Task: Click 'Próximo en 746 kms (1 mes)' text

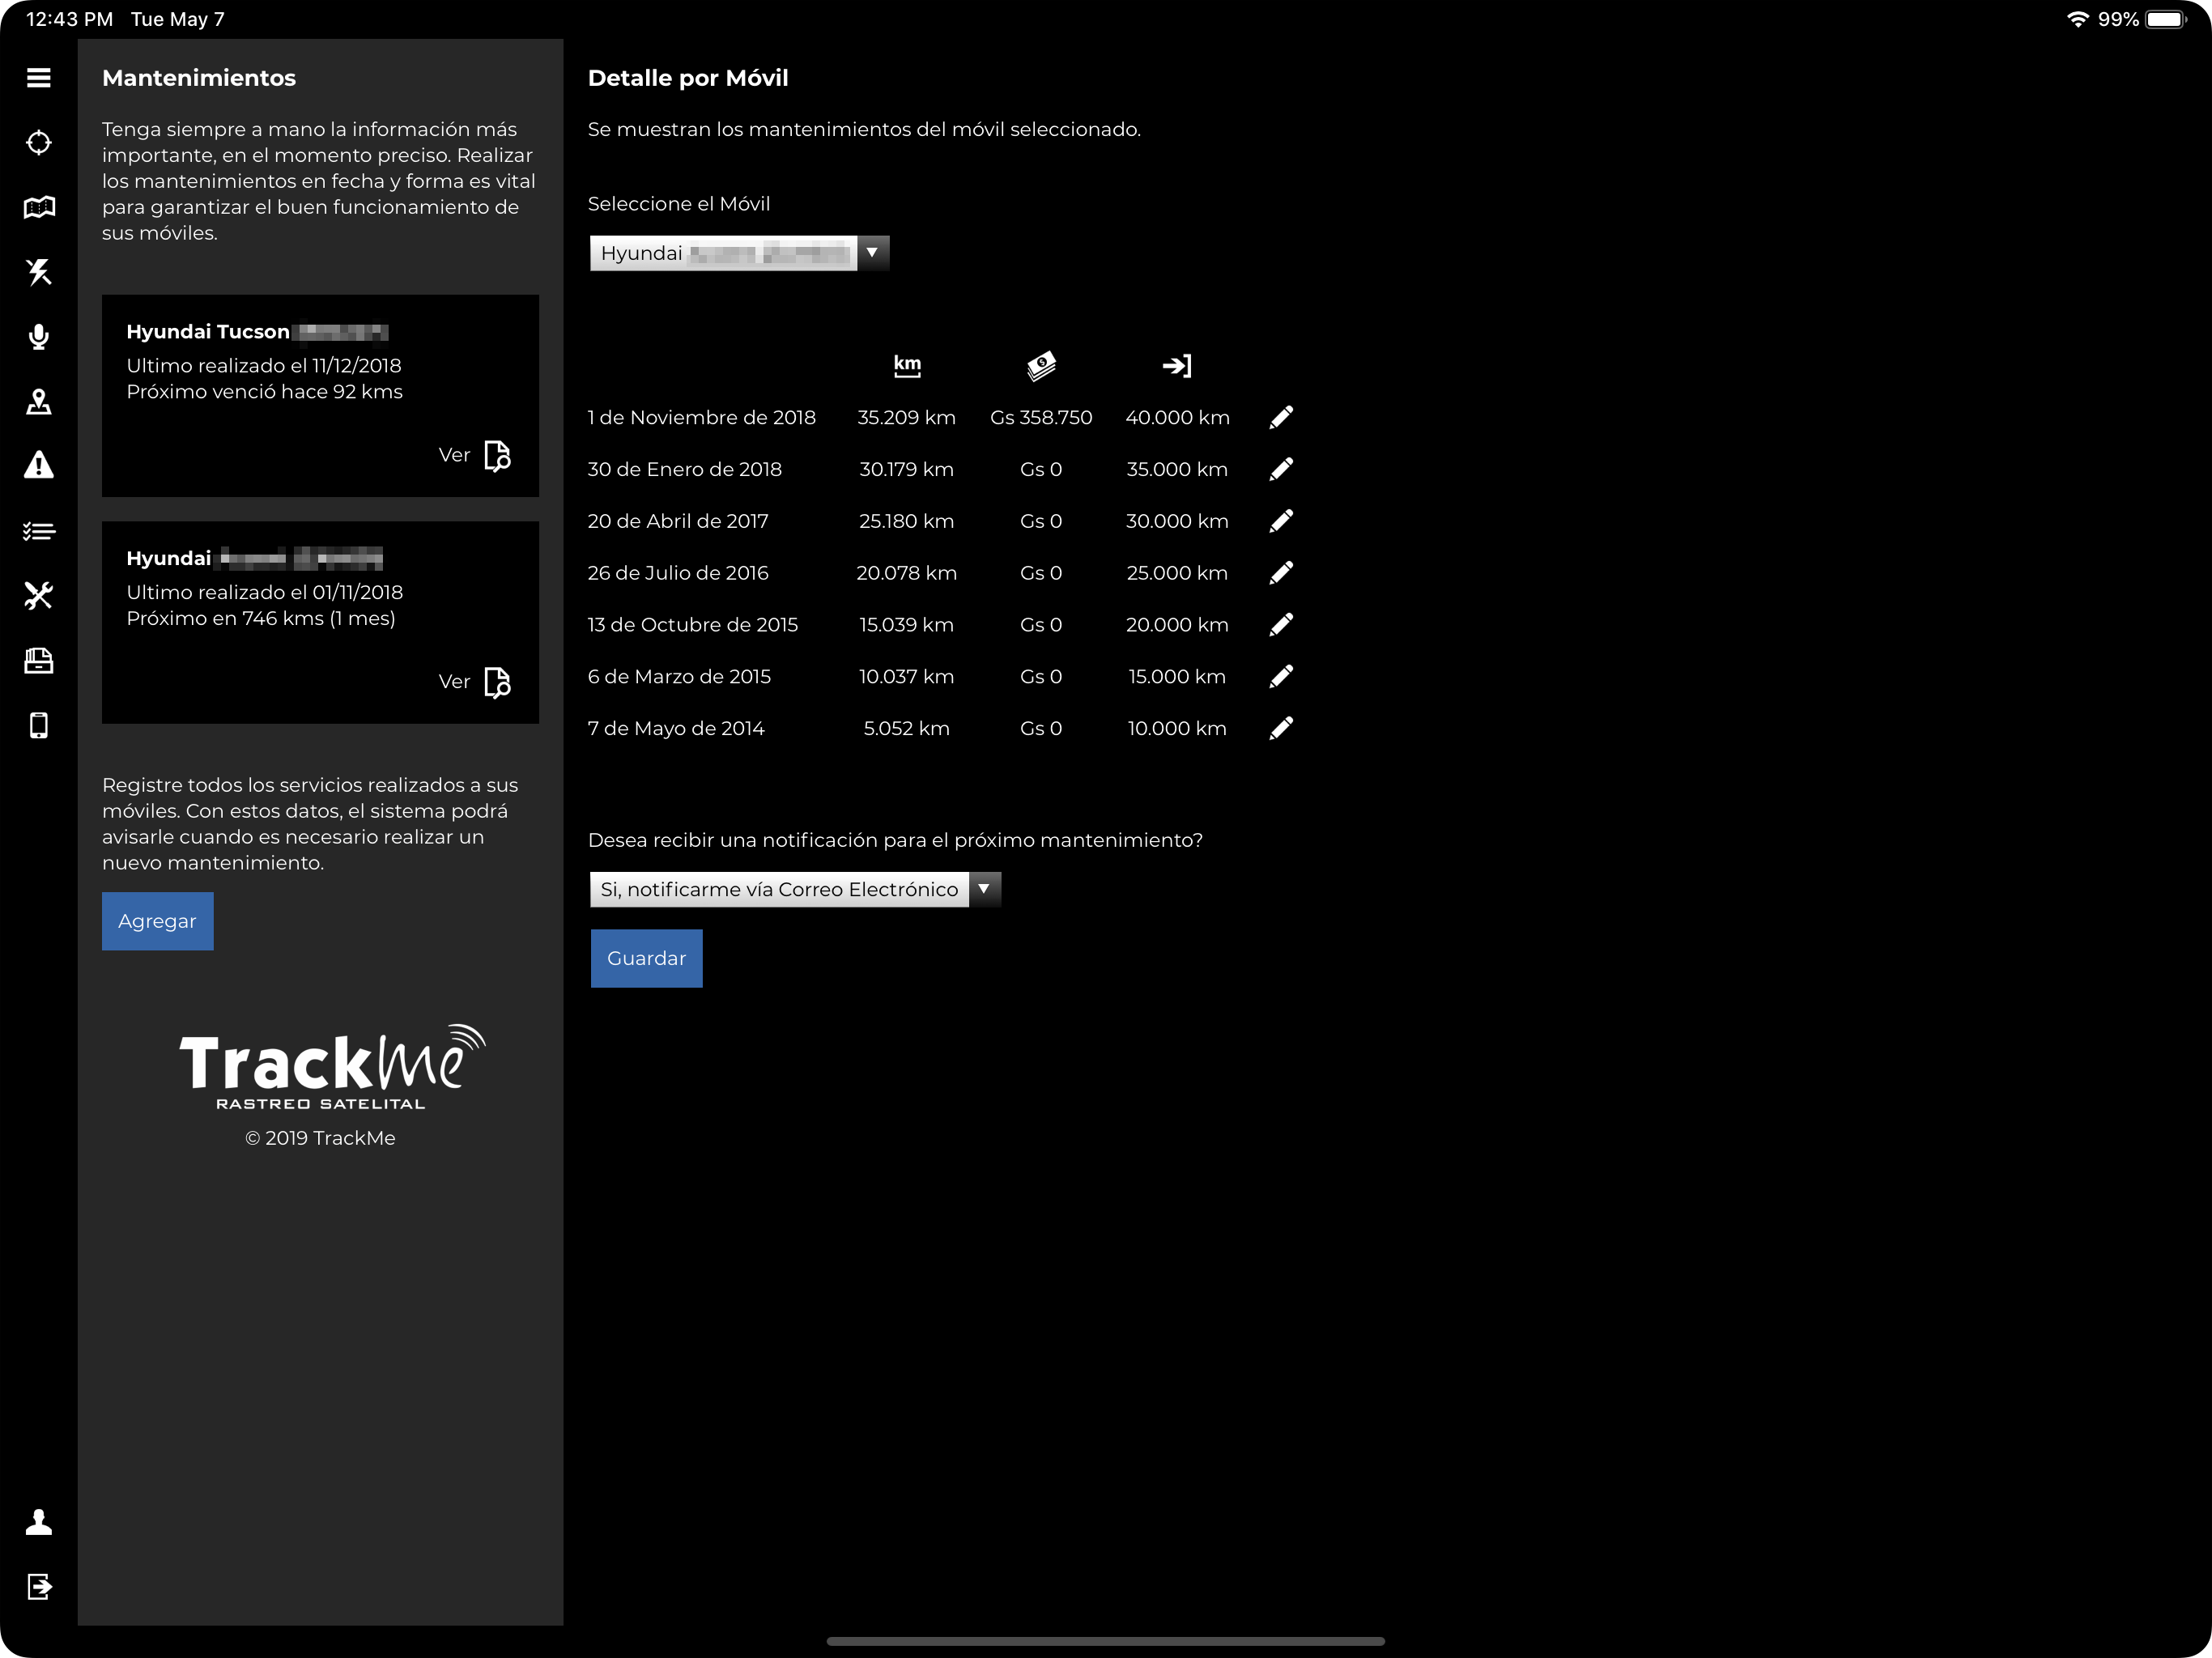Action: pyautogui.click(x=261, y=619)
